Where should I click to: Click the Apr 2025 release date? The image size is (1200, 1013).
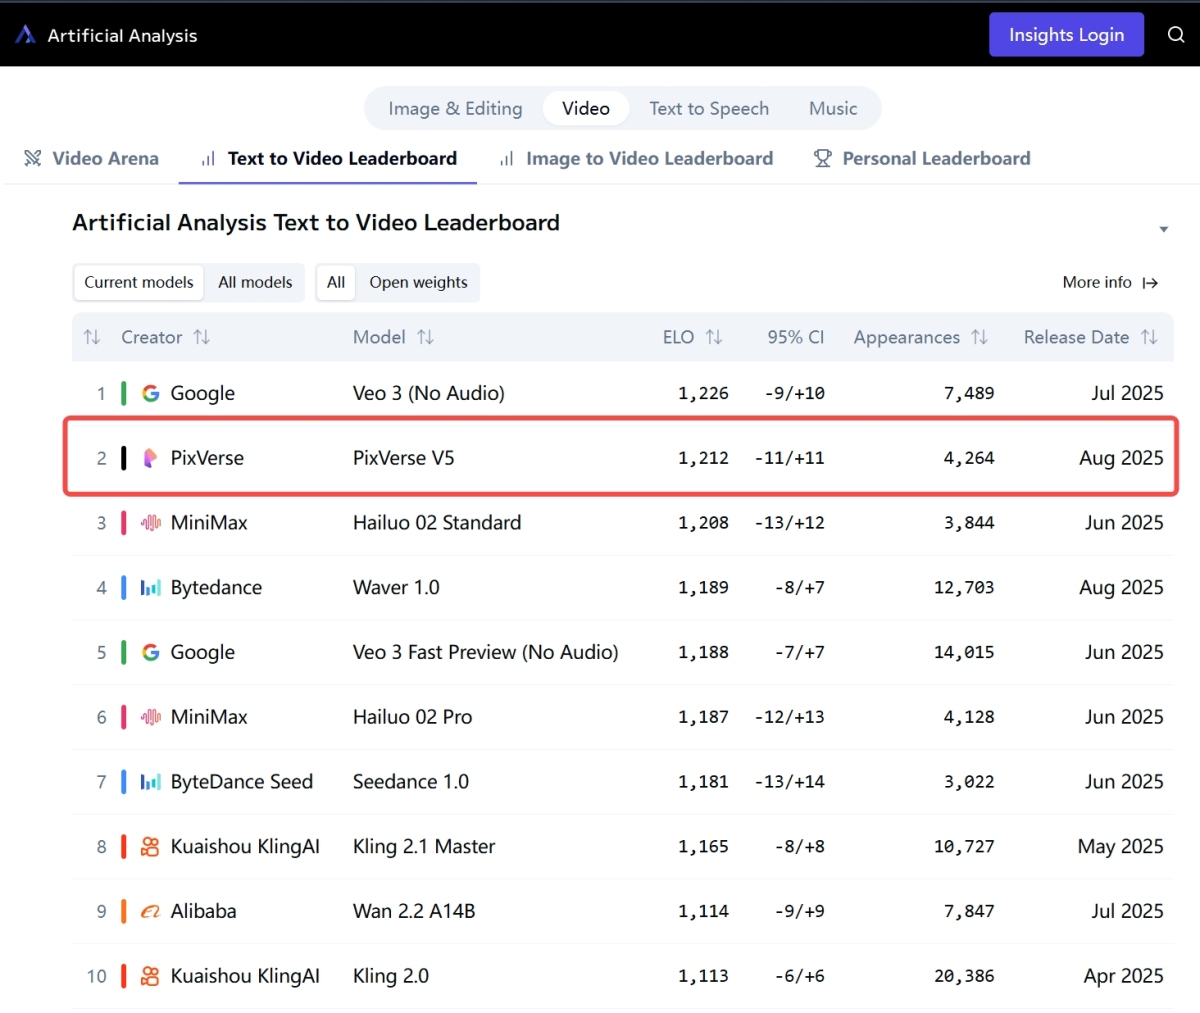[1124, 976]
